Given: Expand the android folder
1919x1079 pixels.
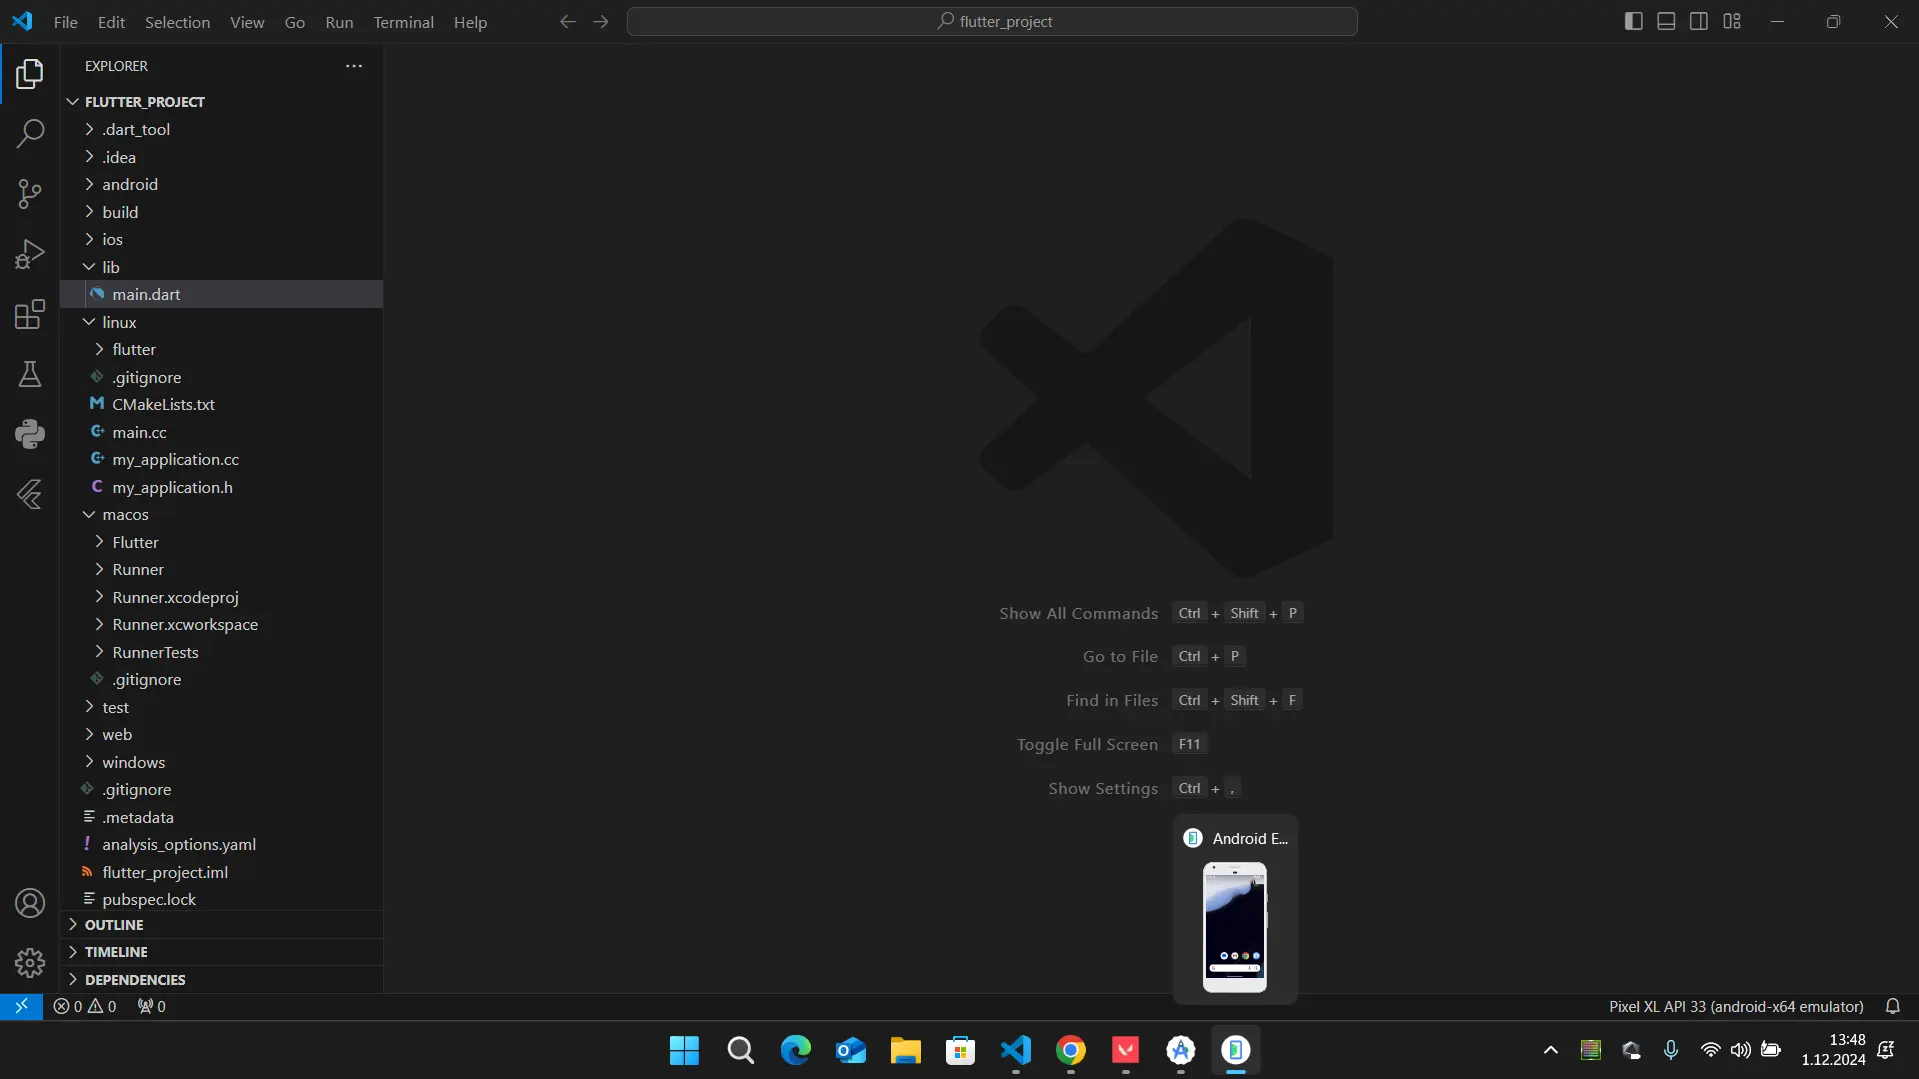Looking at the screenshot, I should pyautogui.click(x=222, y=185).
